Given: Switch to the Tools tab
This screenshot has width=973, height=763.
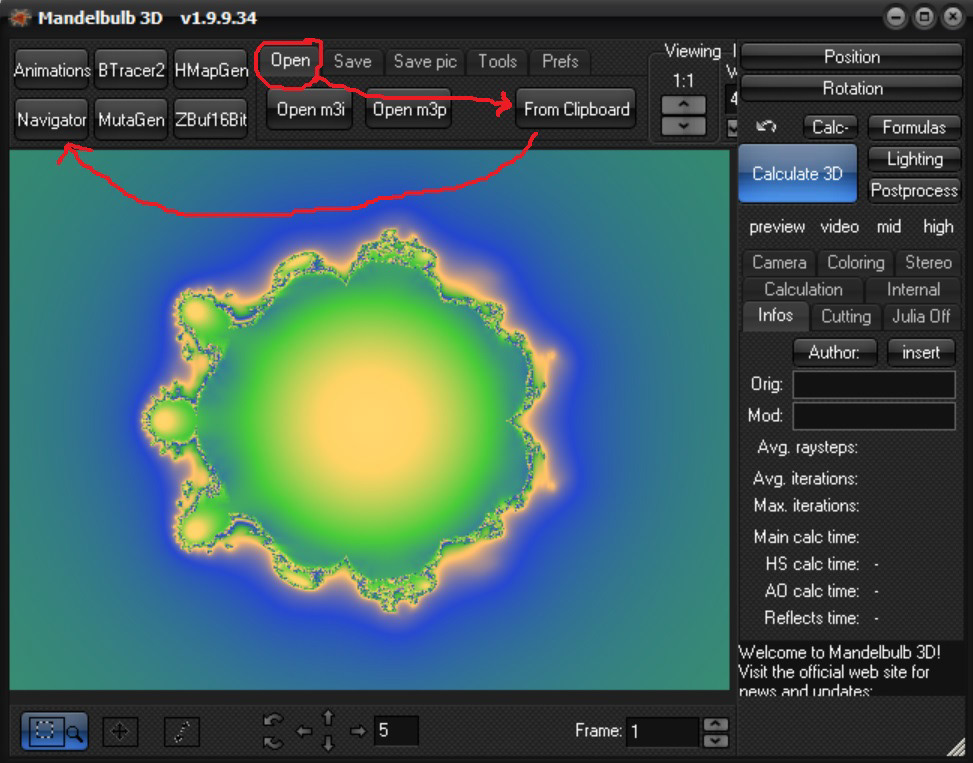Looking at the screenshot, I should 497,61.
